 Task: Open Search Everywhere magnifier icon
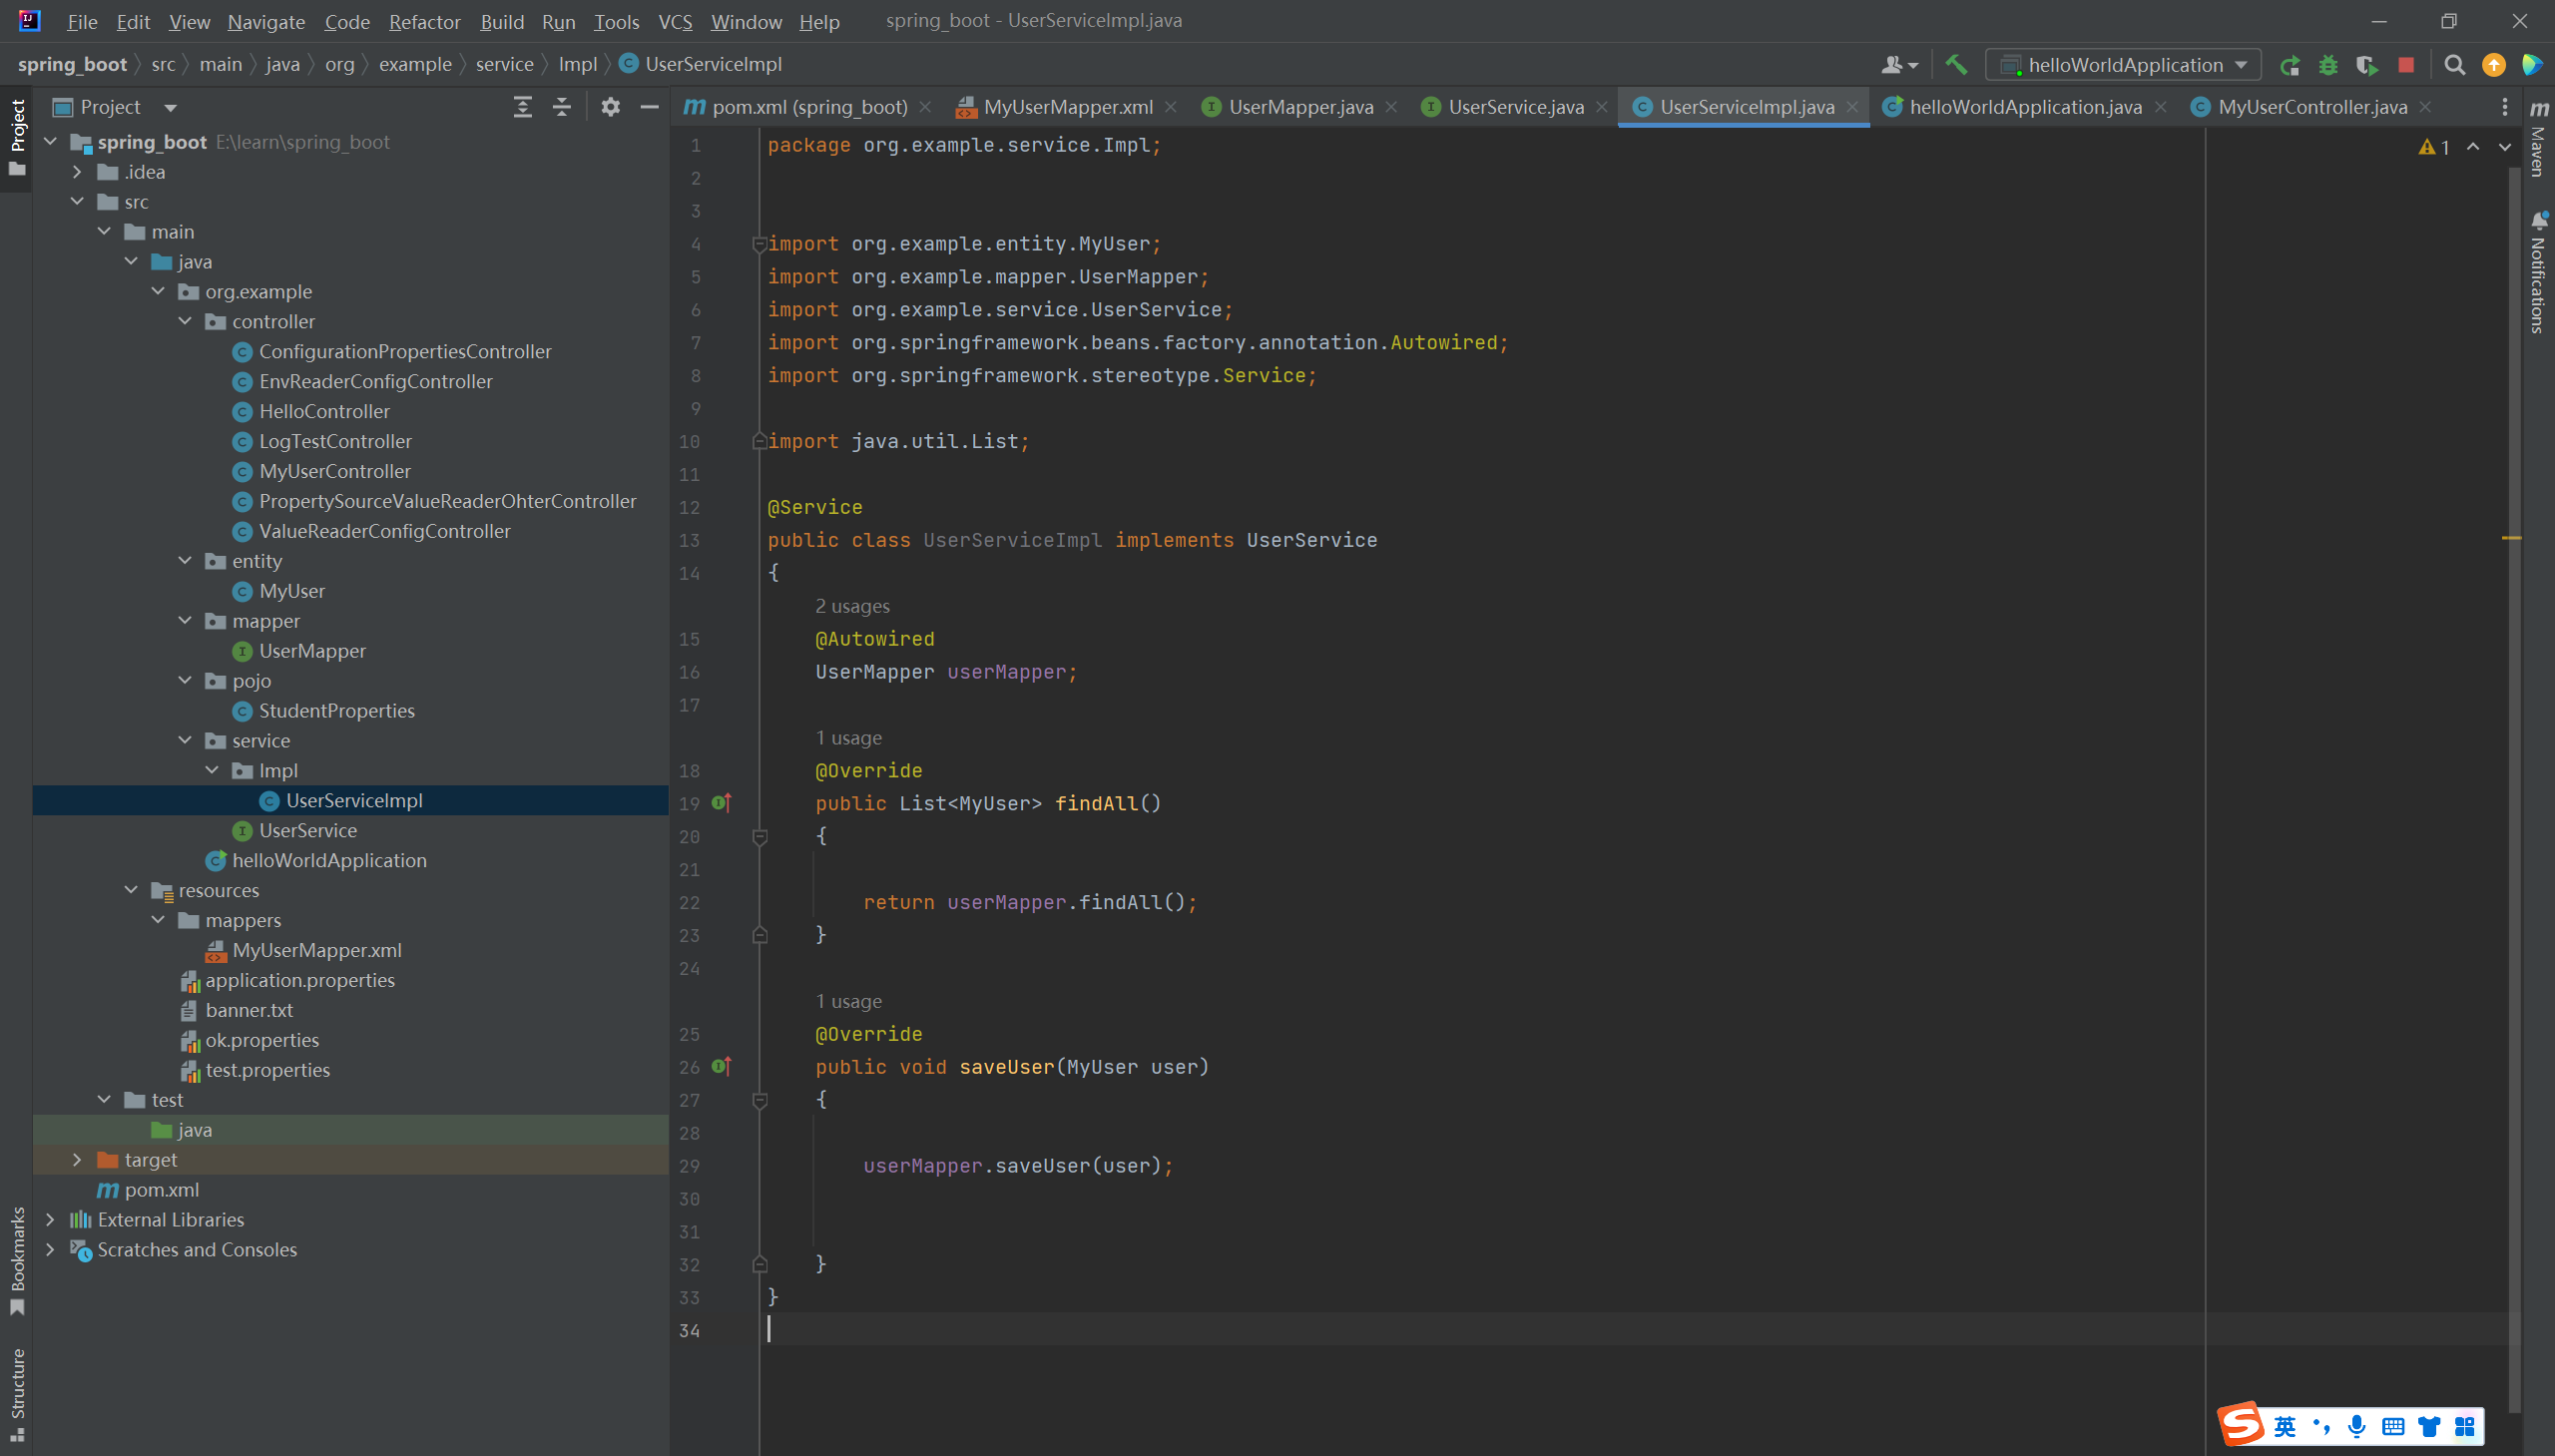tap(2454, 65)
